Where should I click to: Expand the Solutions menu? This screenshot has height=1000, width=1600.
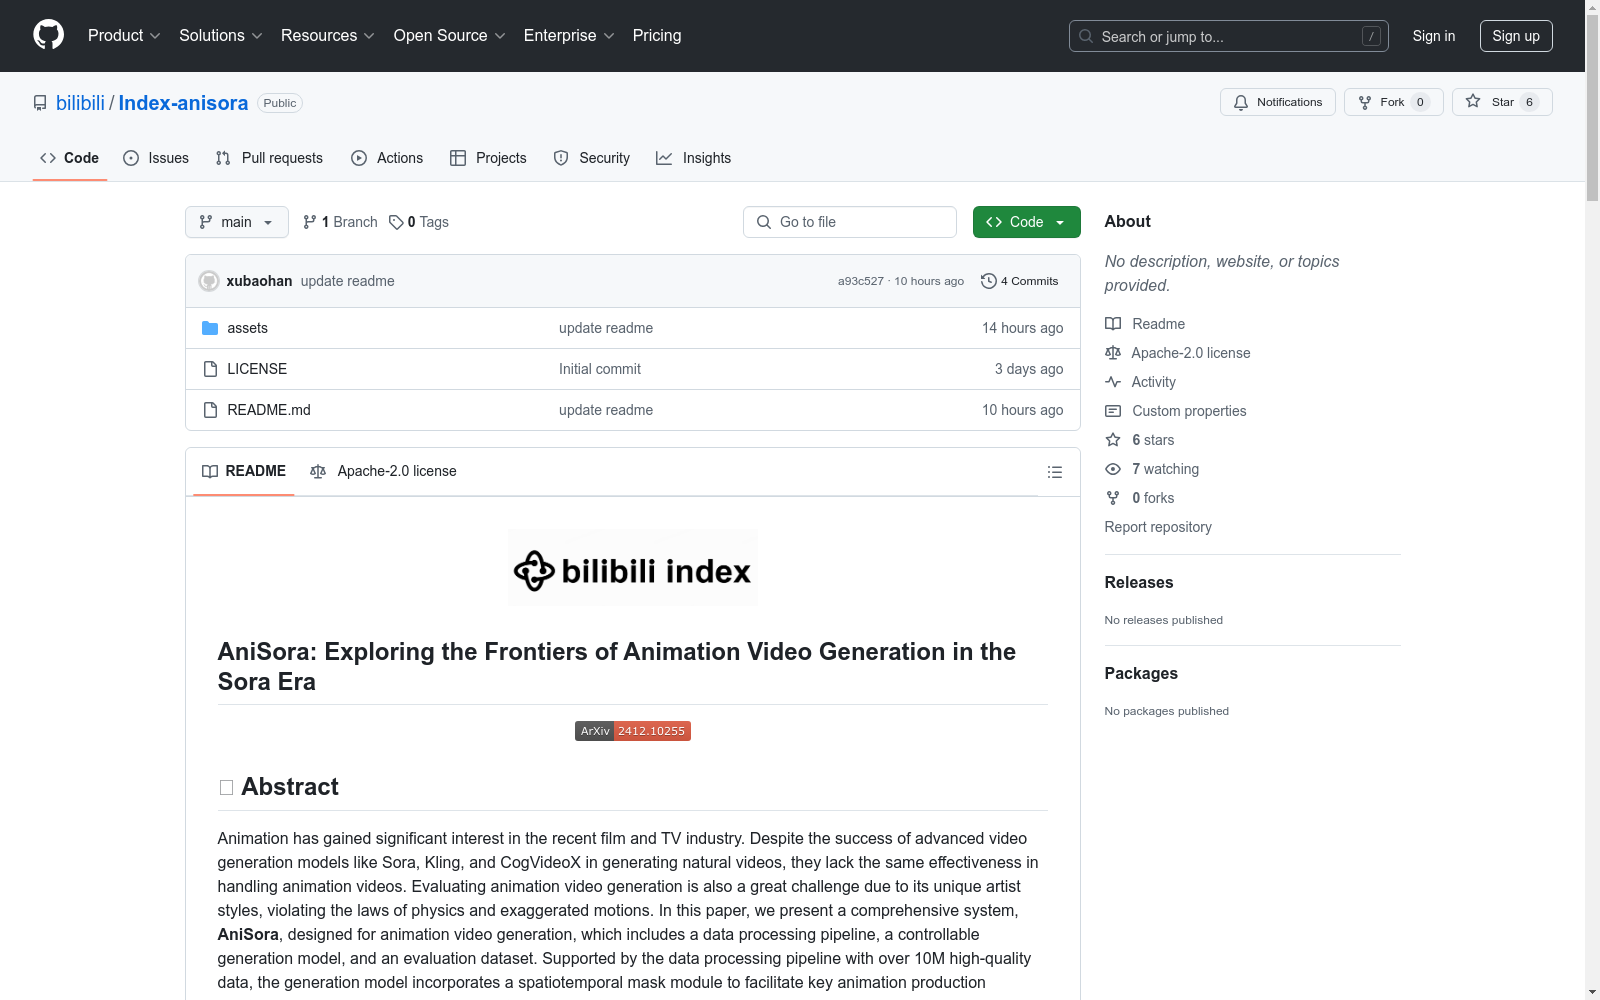(221, 36)
